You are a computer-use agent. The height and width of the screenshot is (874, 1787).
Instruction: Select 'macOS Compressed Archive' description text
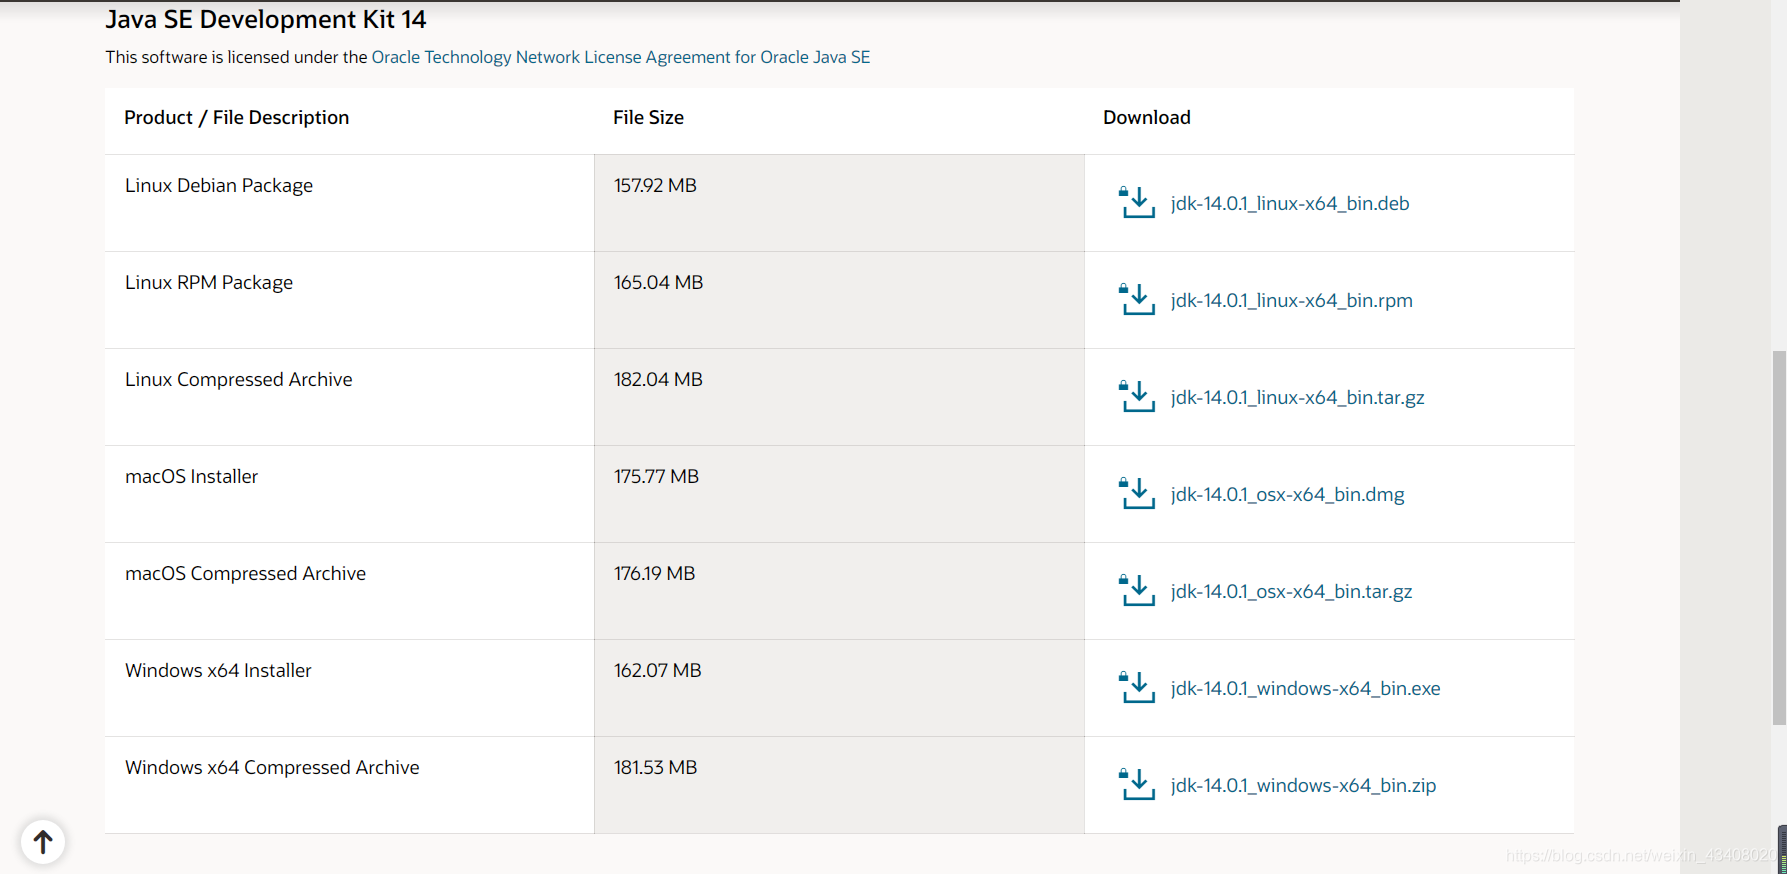[x=246, y=573]
